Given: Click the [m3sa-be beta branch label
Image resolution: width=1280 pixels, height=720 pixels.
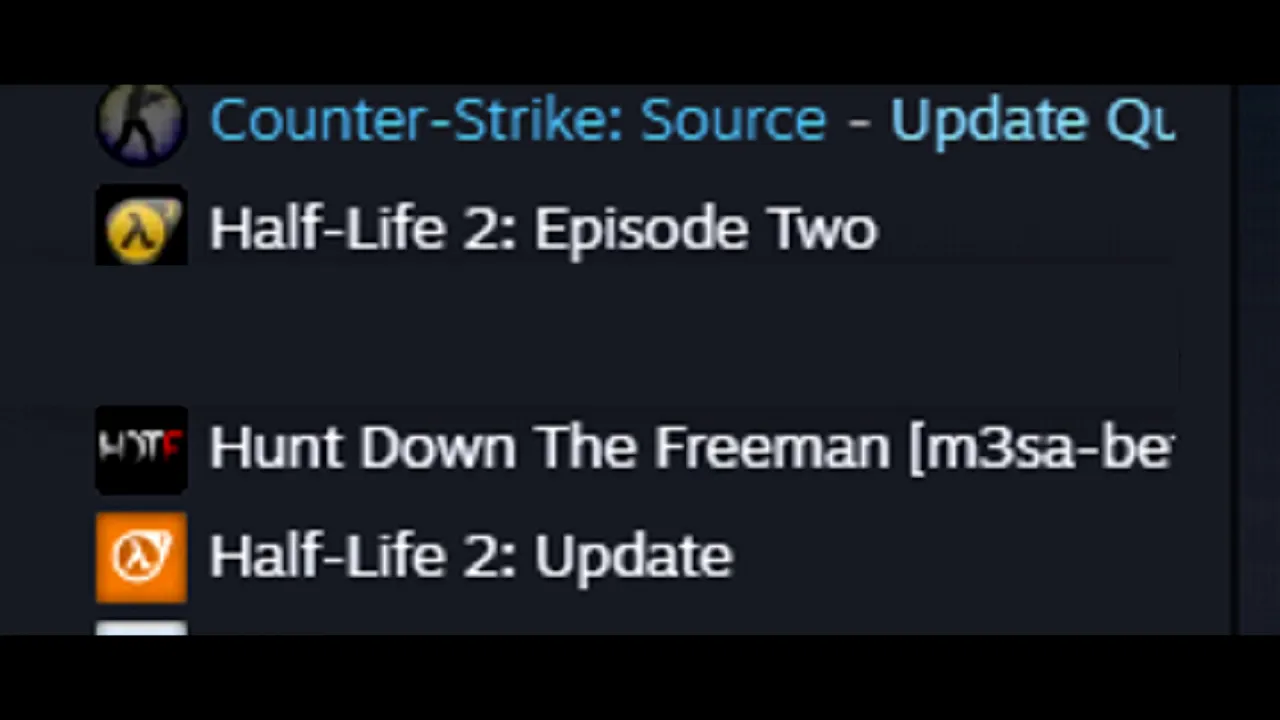Looking at the screenshot, I should point(1041,448).
